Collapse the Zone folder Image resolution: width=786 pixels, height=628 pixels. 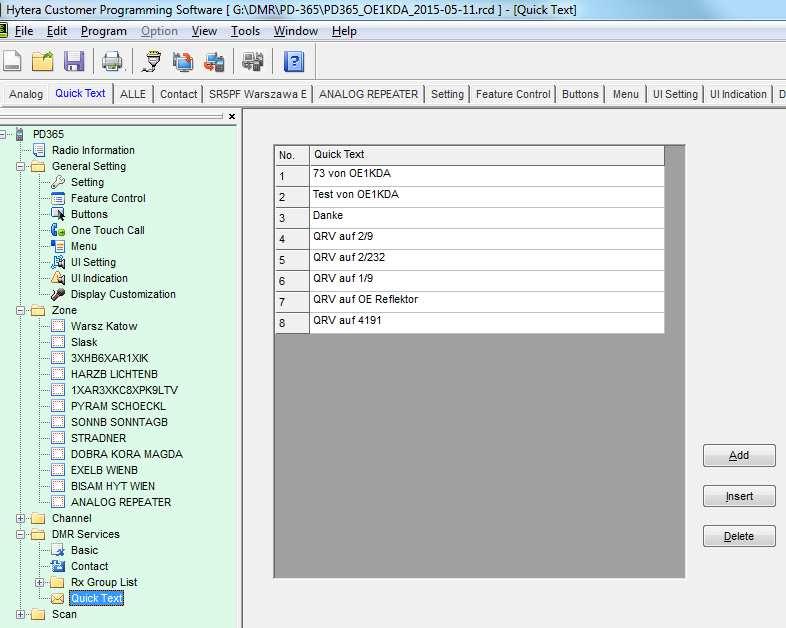20,311
